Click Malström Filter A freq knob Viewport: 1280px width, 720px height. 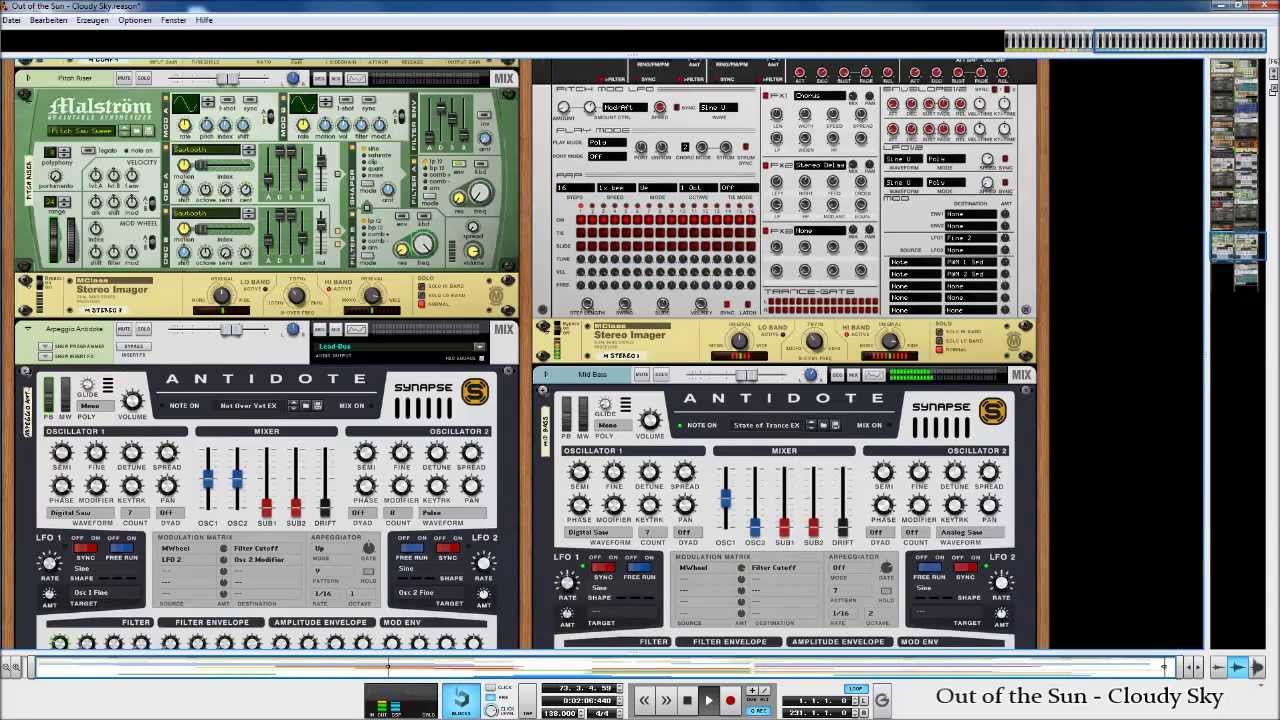coord(479,194)
